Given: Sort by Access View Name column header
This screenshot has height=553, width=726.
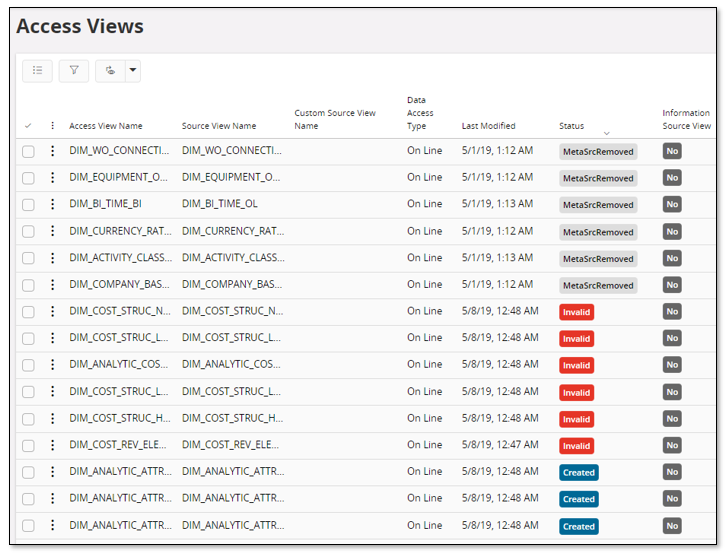Looking at the screenshot, I should 106,126.
